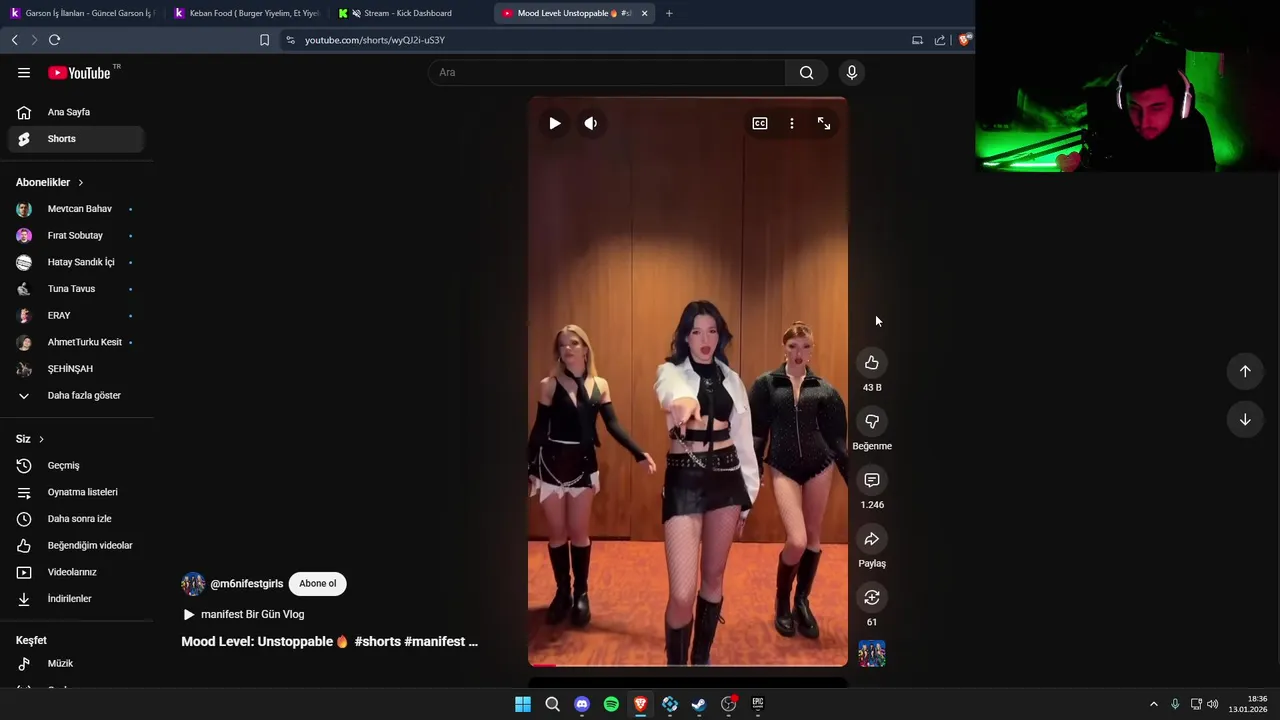Go to previous short with up arrow
Screen dimensions: 1280x720
click(1245, 371)
